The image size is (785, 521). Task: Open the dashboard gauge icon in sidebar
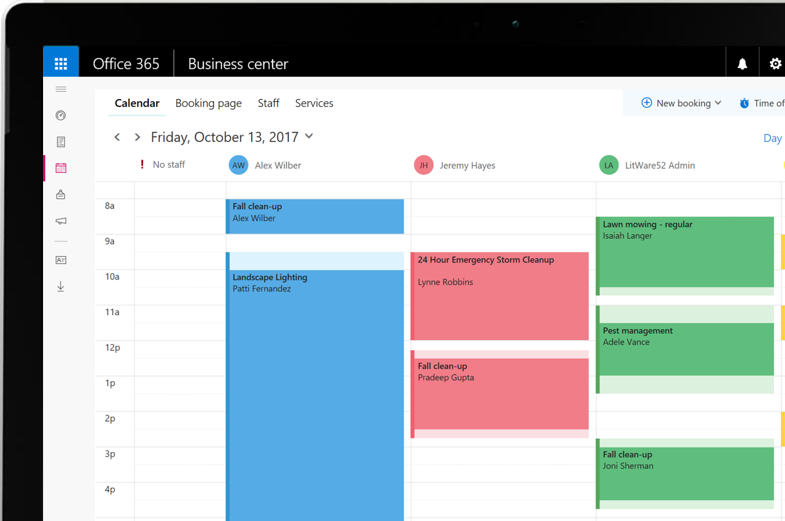[x=61, y=116]
